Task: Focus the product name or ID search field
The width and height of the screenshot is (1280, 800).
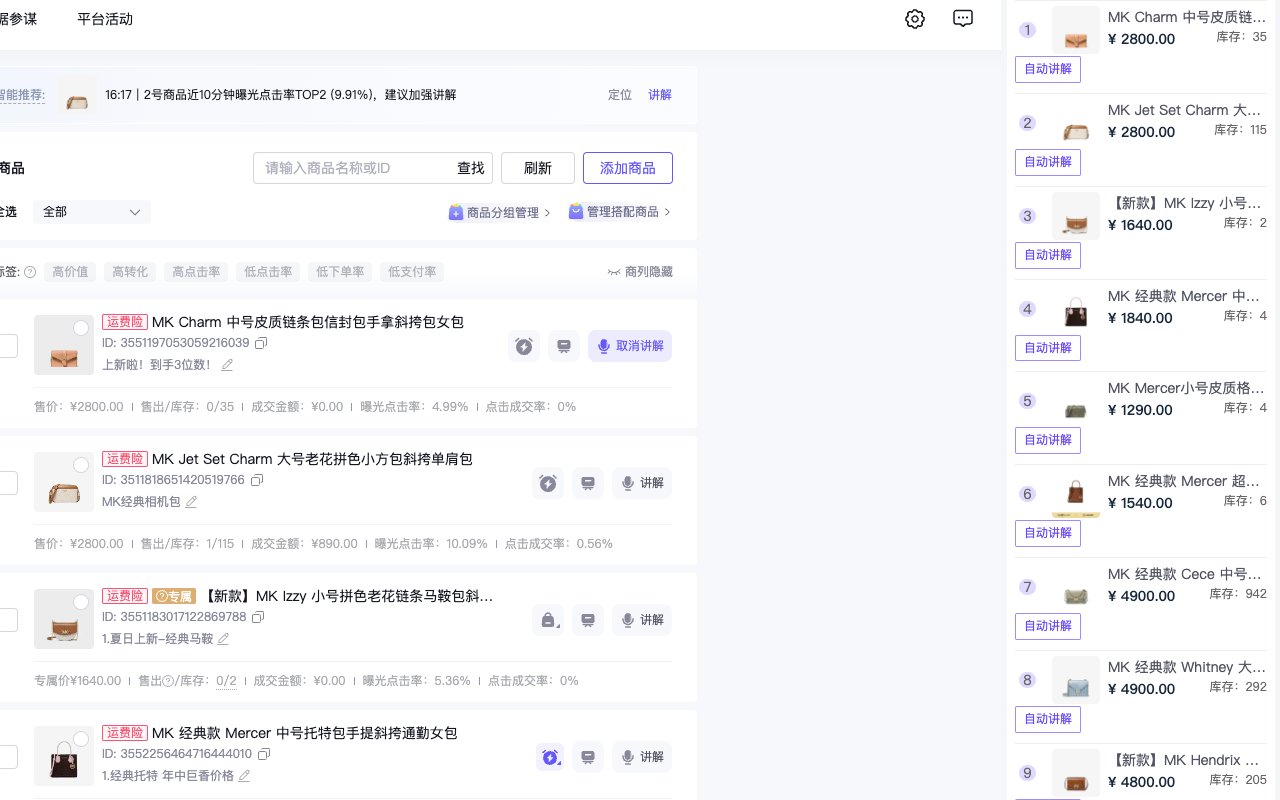Action: (x=353, y=168)
